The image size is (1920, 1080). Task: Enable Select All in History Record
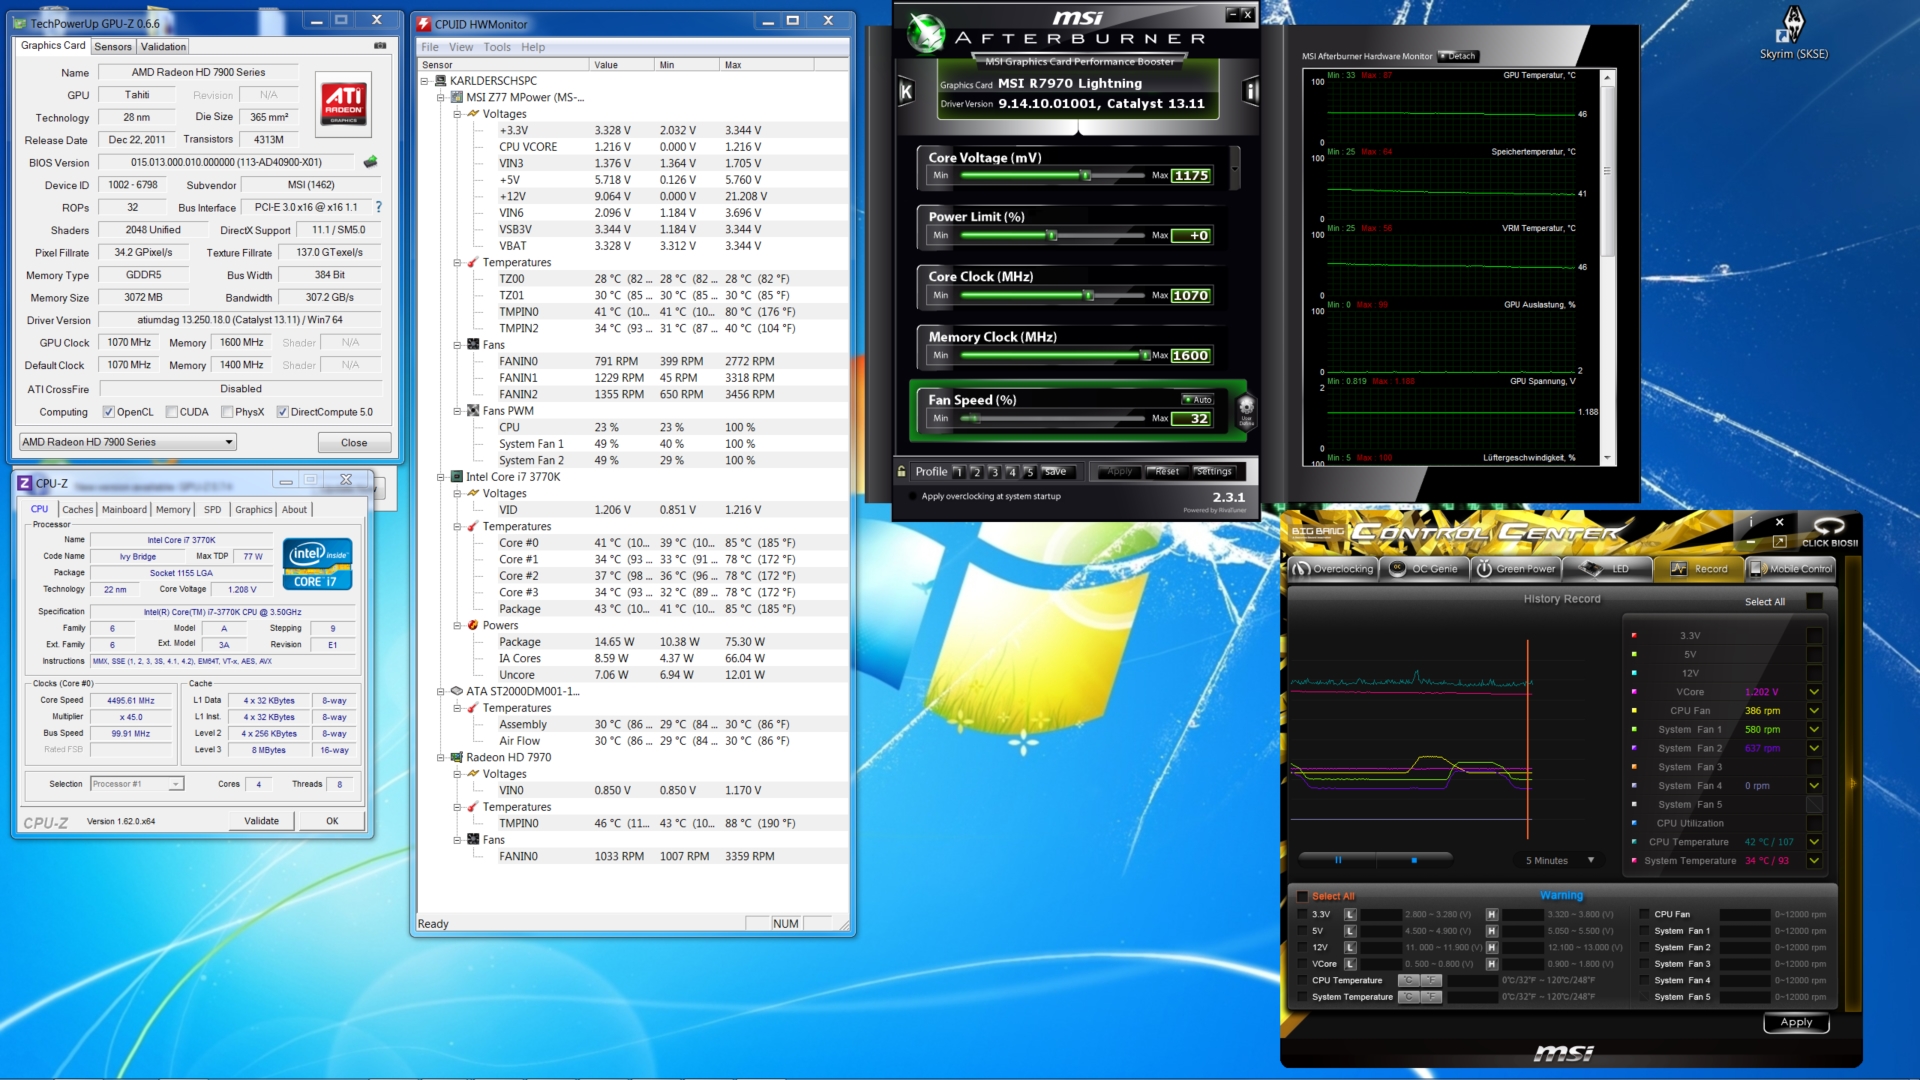pyautogui.click(x=1814, y=601)
